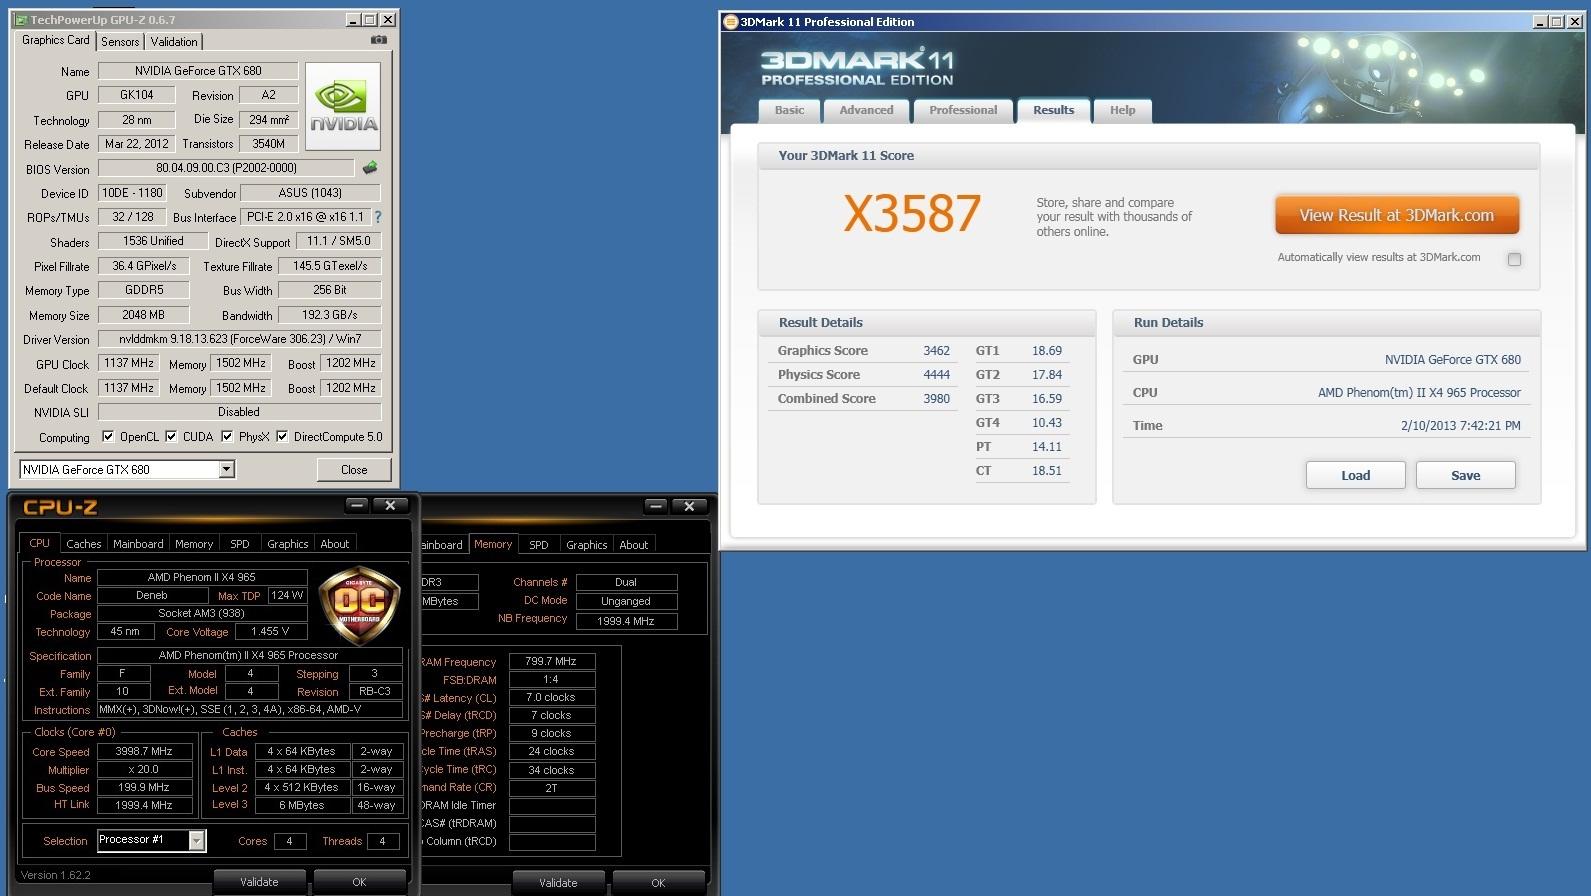Click the 3DMark 11 title bar app icon
The width and height of the screenshot is (1591, 896).
(730, 22)
